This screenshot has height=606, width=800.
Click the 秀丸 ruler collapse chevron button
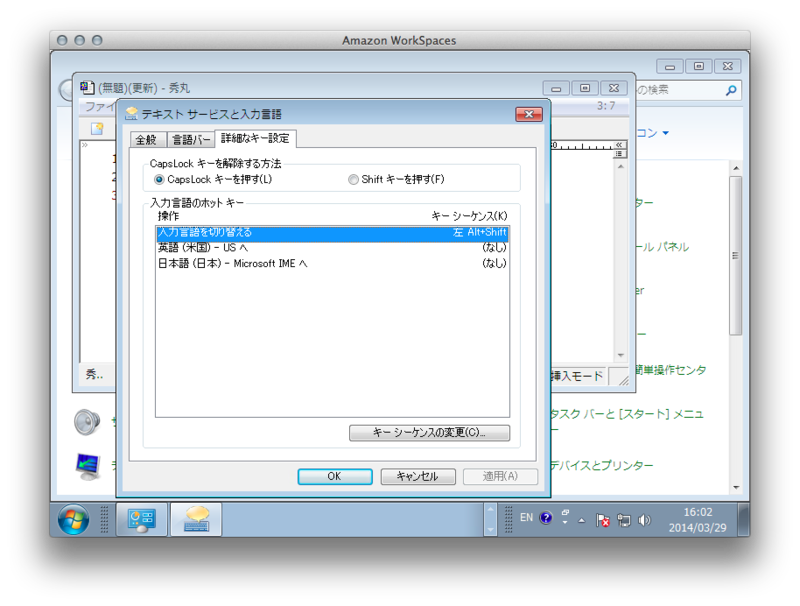coord(619,145)
